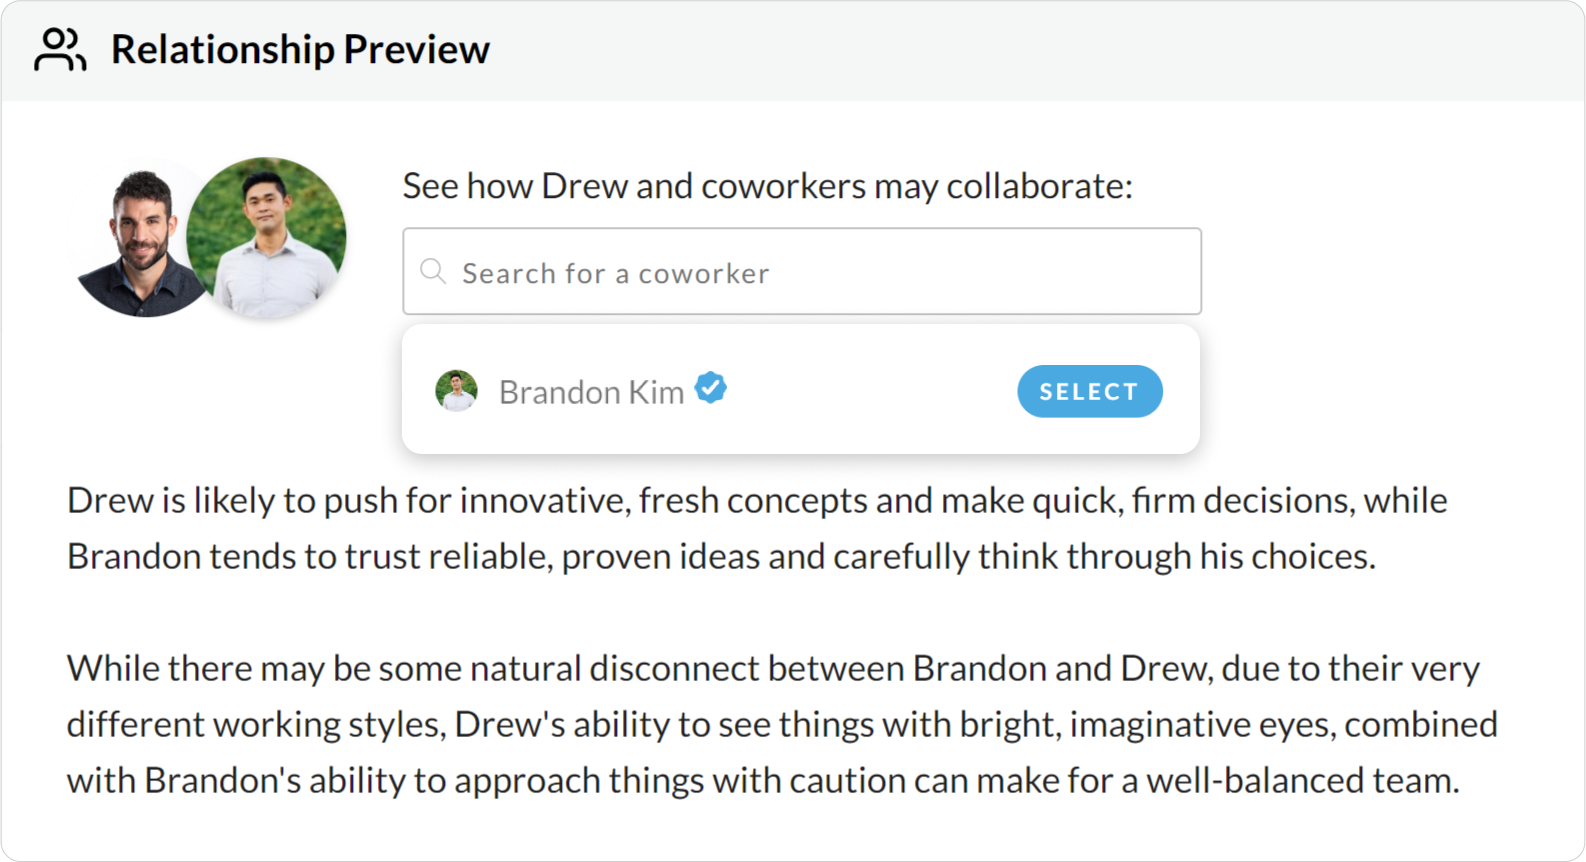This screenshot has width=1586, height=862.
Task: Click the magnifying glass search icon
Action: 433,271
